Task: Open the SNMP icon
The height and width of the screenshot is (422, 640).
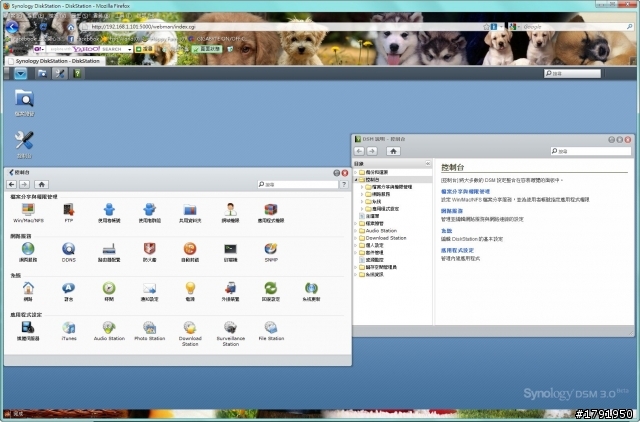Action: [x=271, y=249]
